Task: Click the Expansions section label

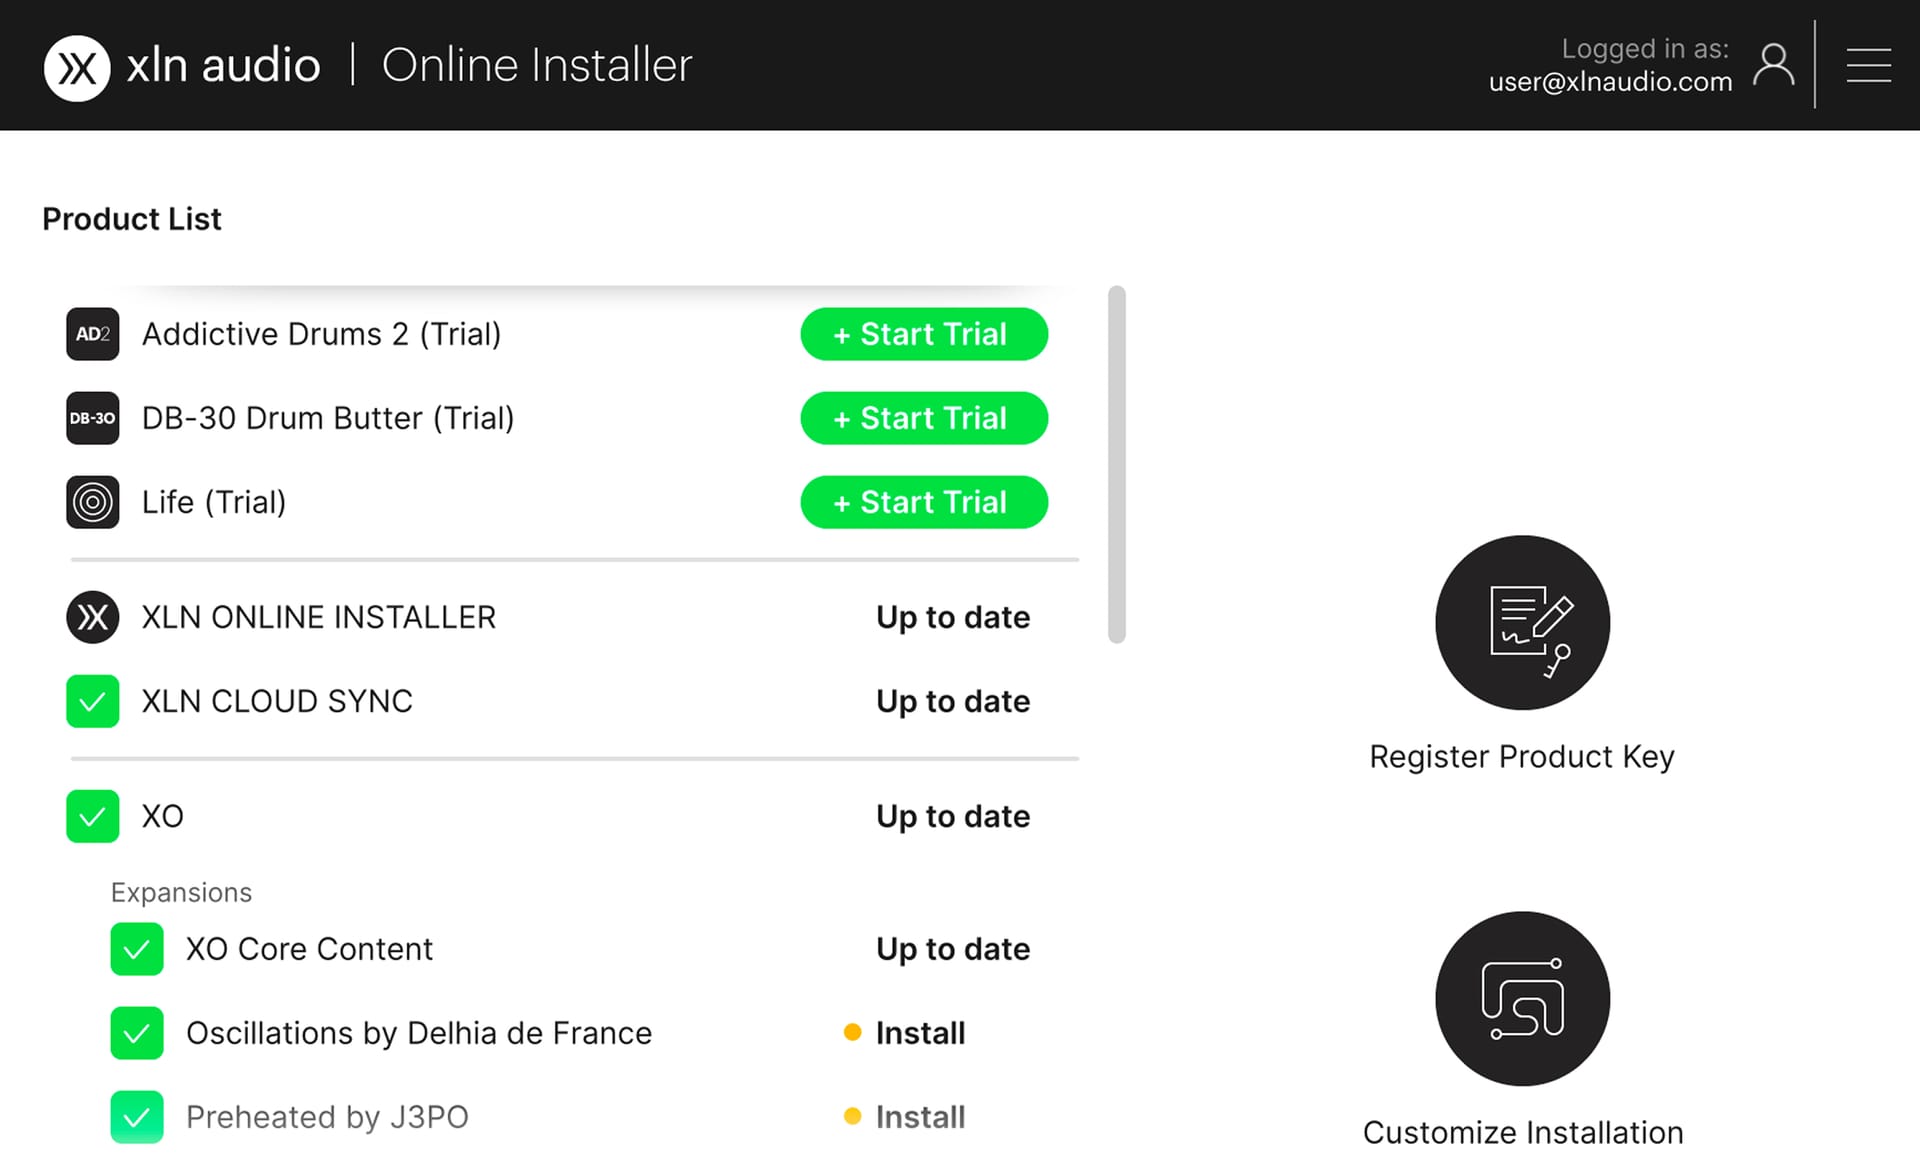Action: click(x=181, y=892)
